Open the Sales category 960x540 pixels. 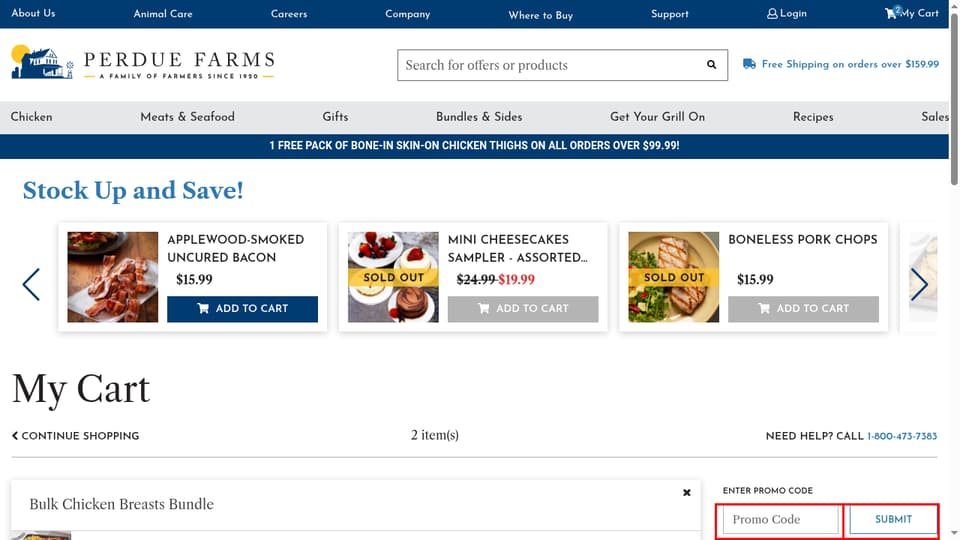tap(935, 117)
